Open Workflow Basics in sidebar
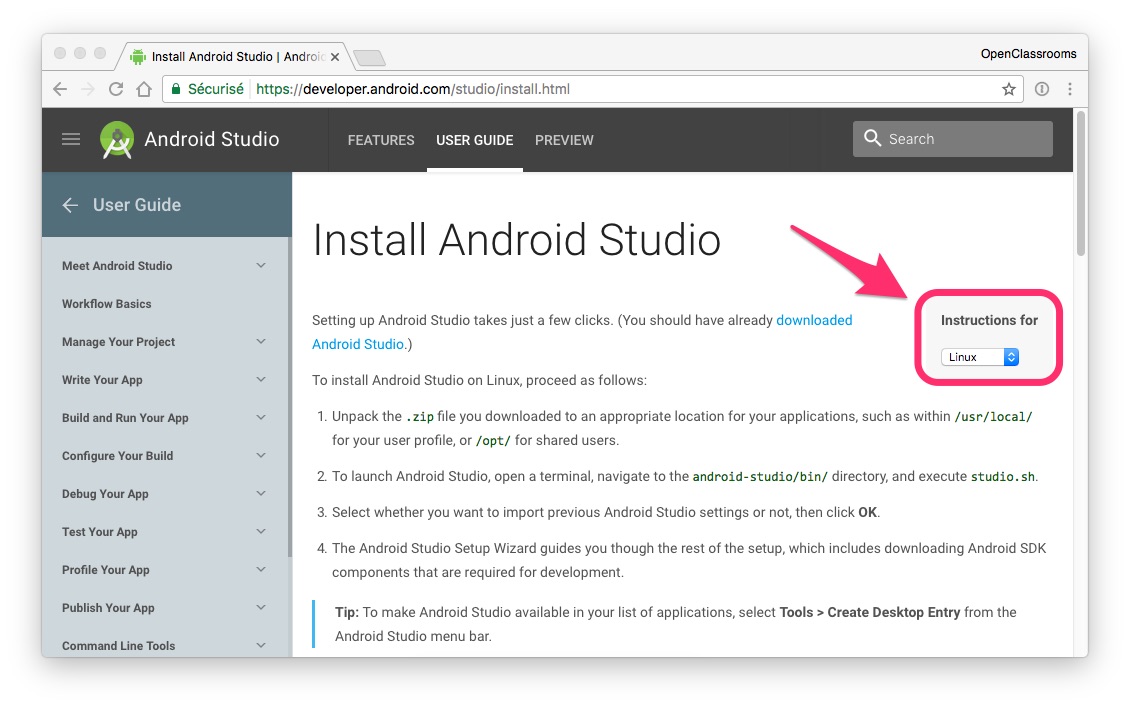 tap(107, 304)
